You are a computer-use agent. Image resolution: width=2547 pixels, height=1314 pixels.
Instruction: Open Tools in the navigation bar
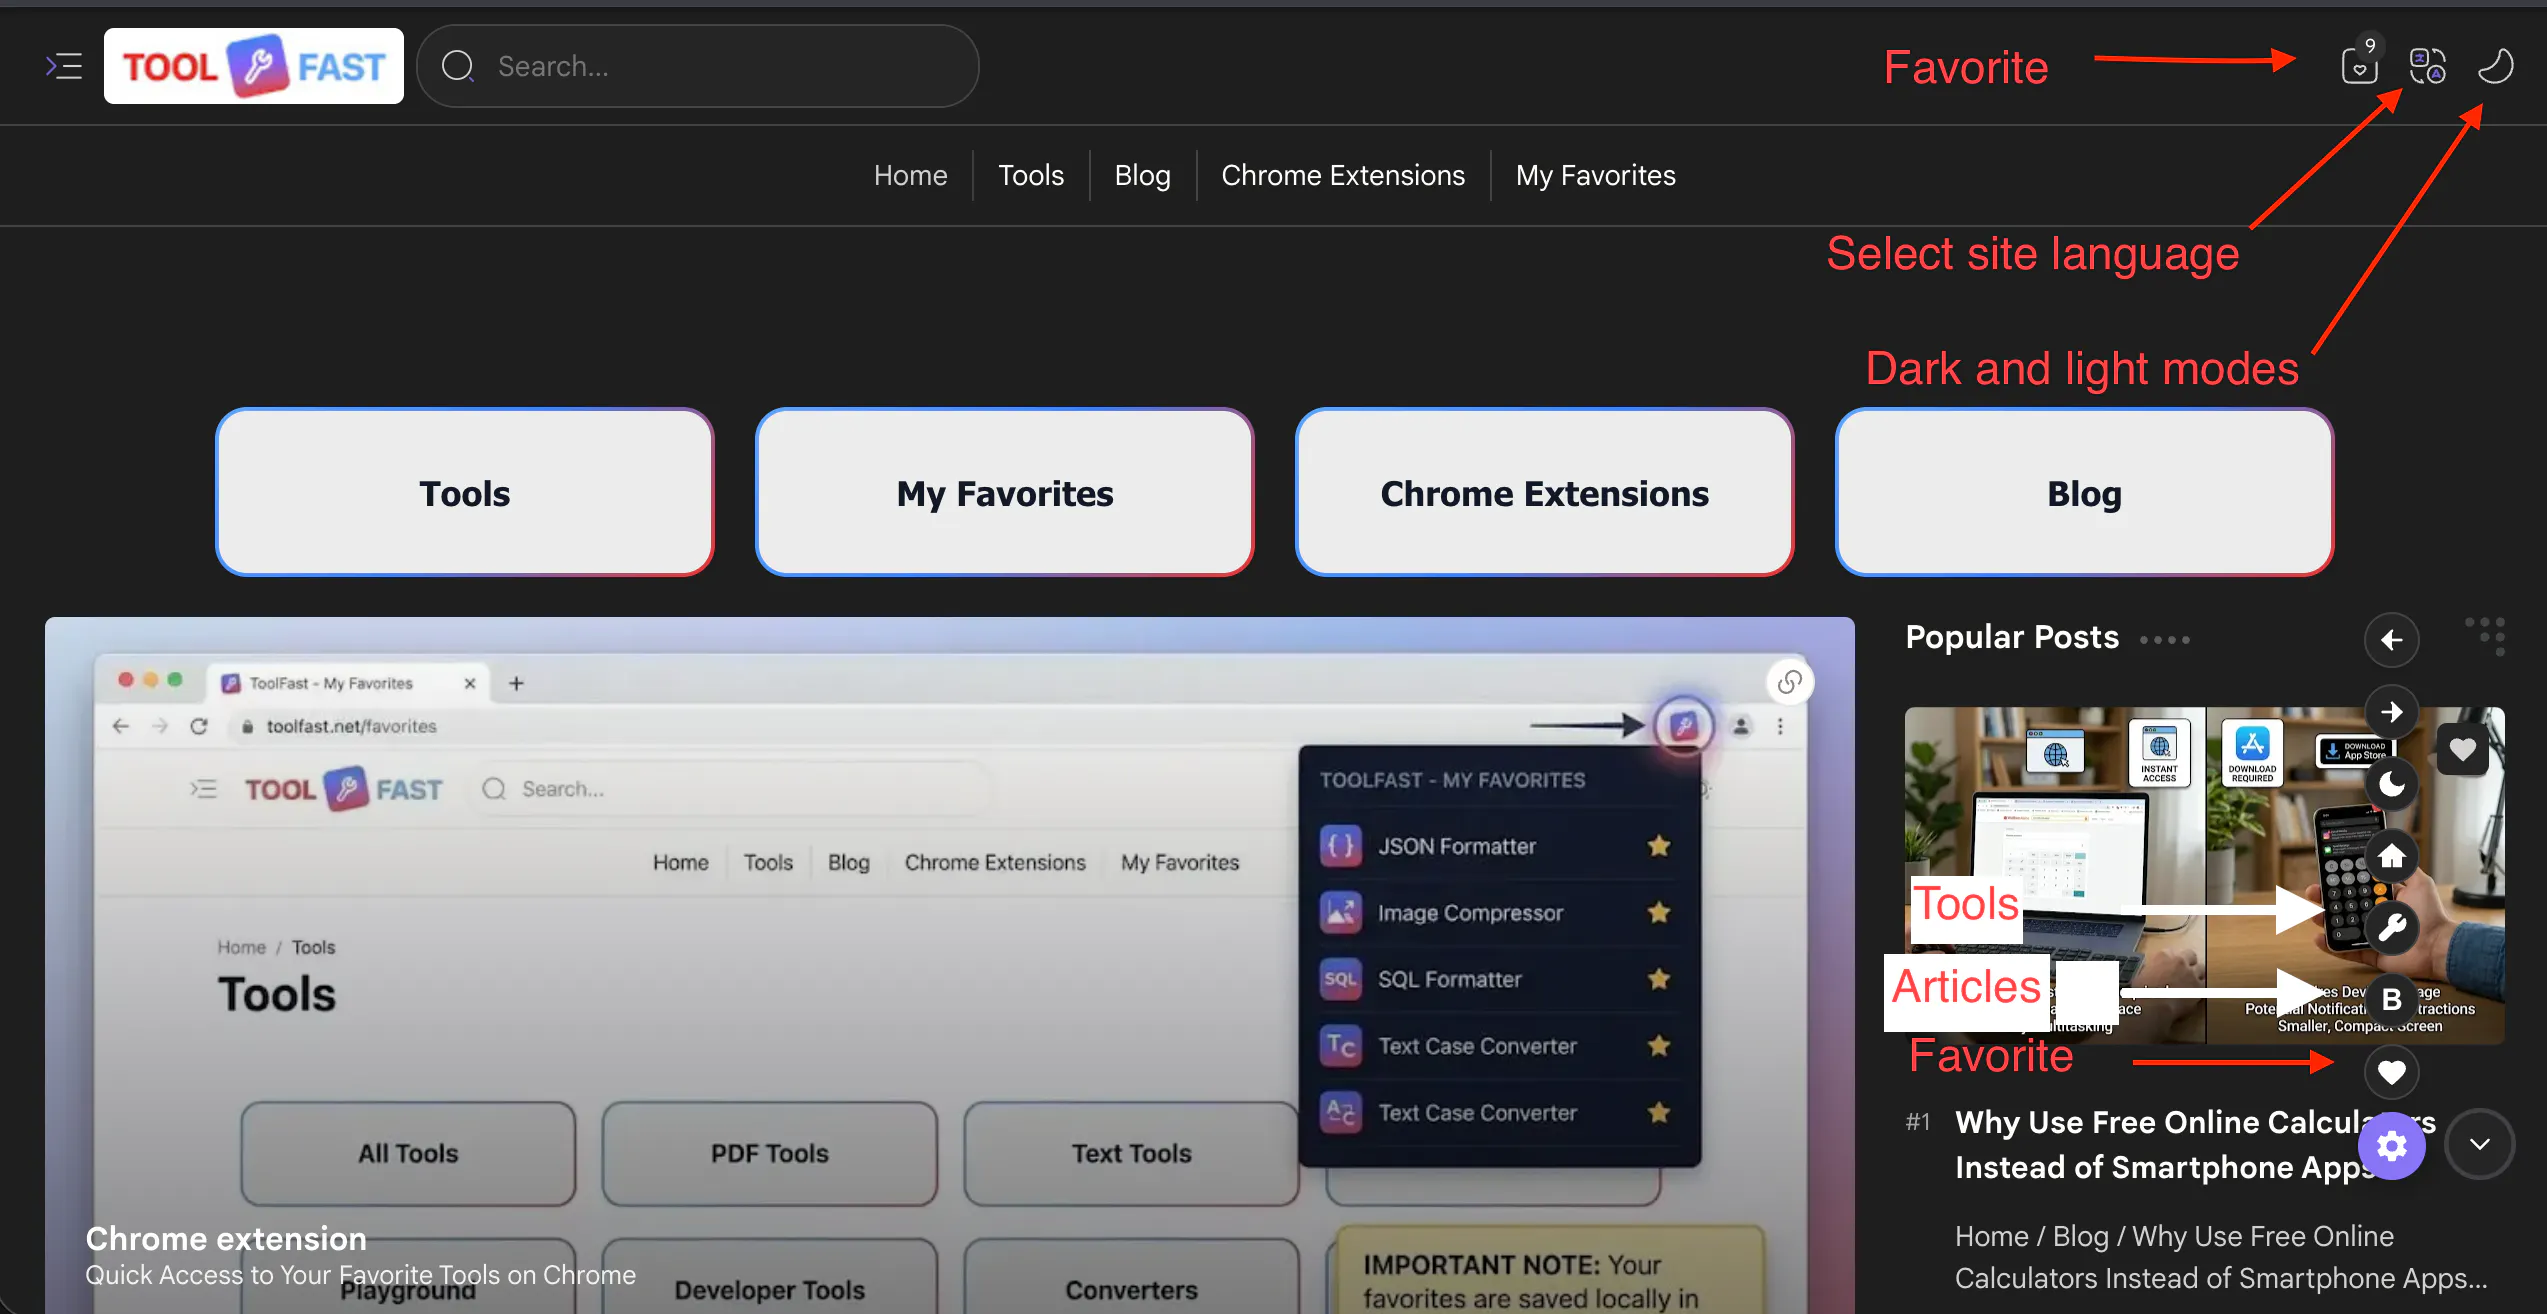(1031, 175)
